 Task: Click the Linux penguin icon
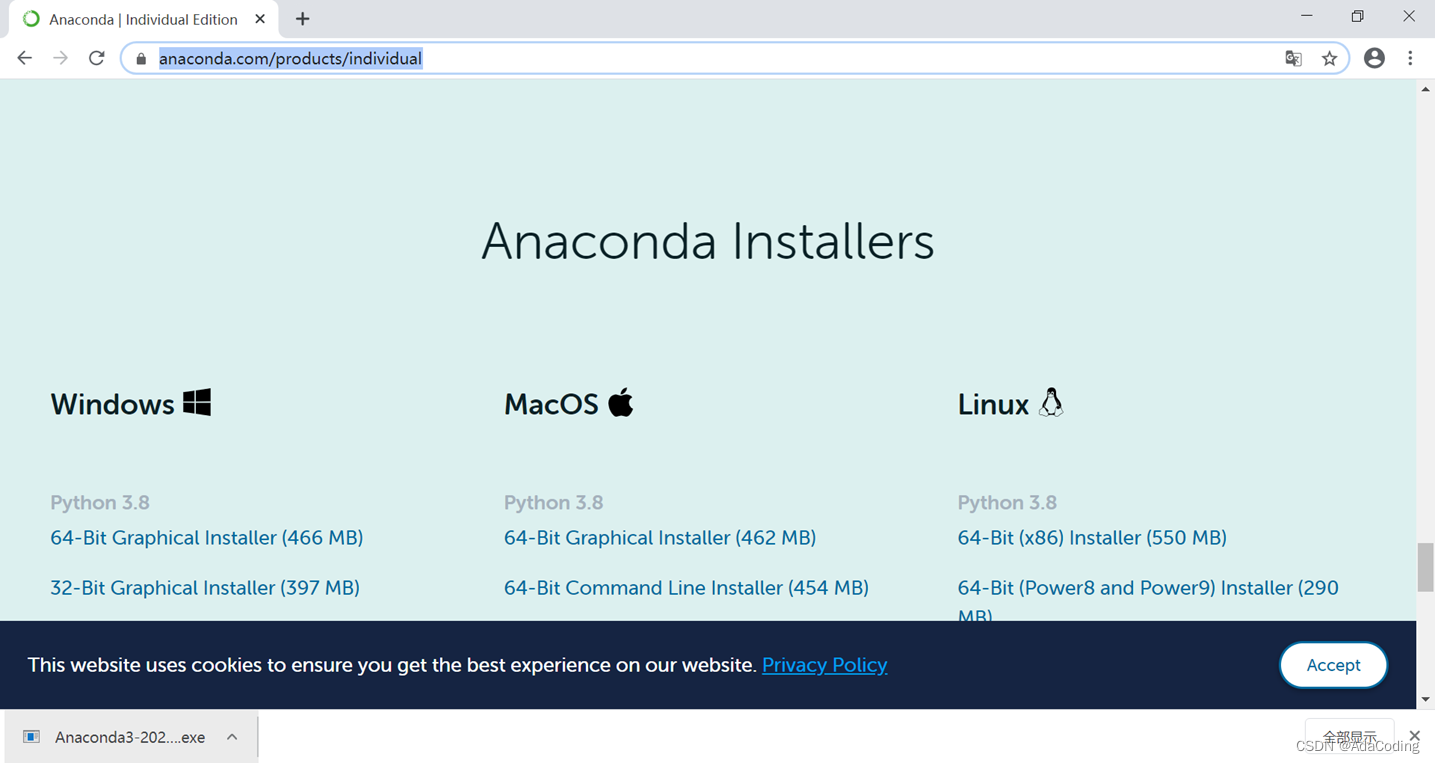click(x=1050, y=402)
